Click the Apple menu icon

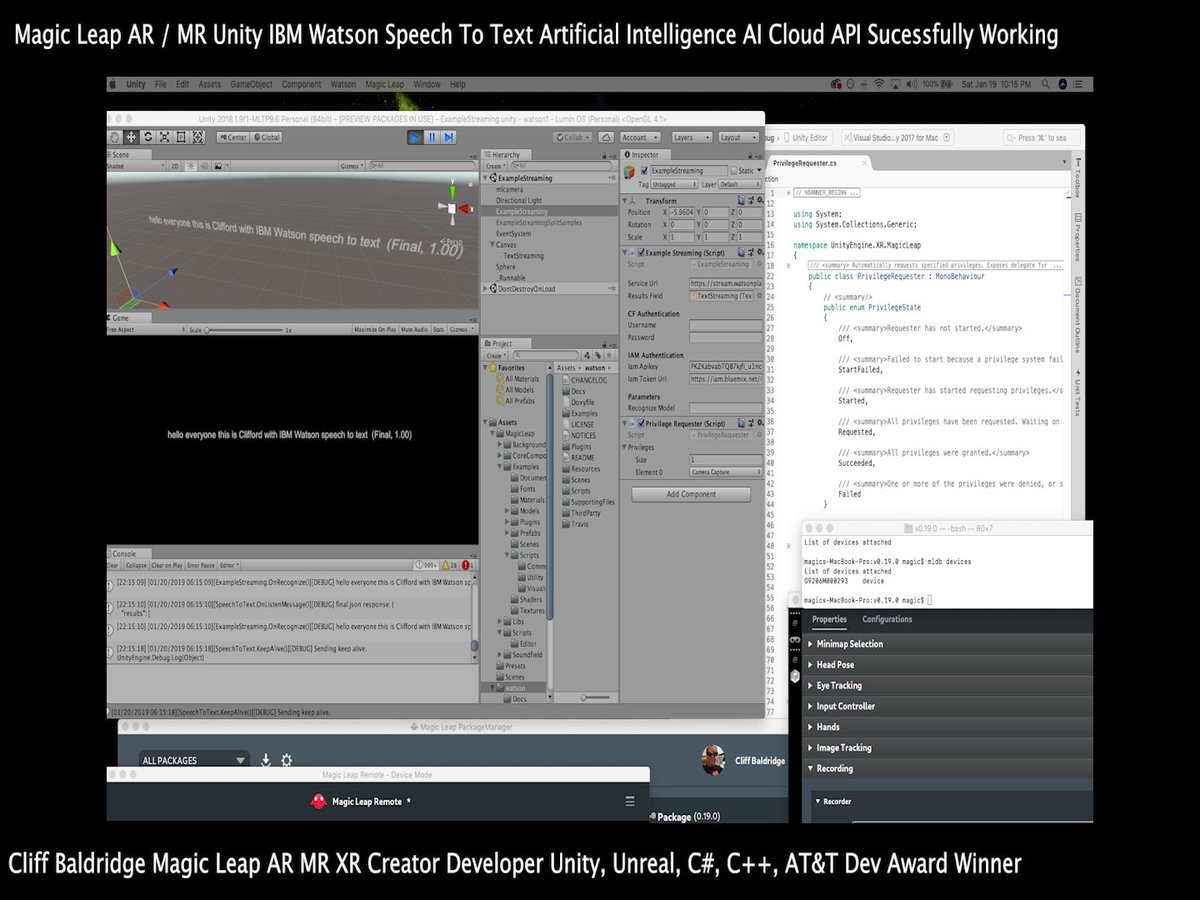tap(114, 84)
